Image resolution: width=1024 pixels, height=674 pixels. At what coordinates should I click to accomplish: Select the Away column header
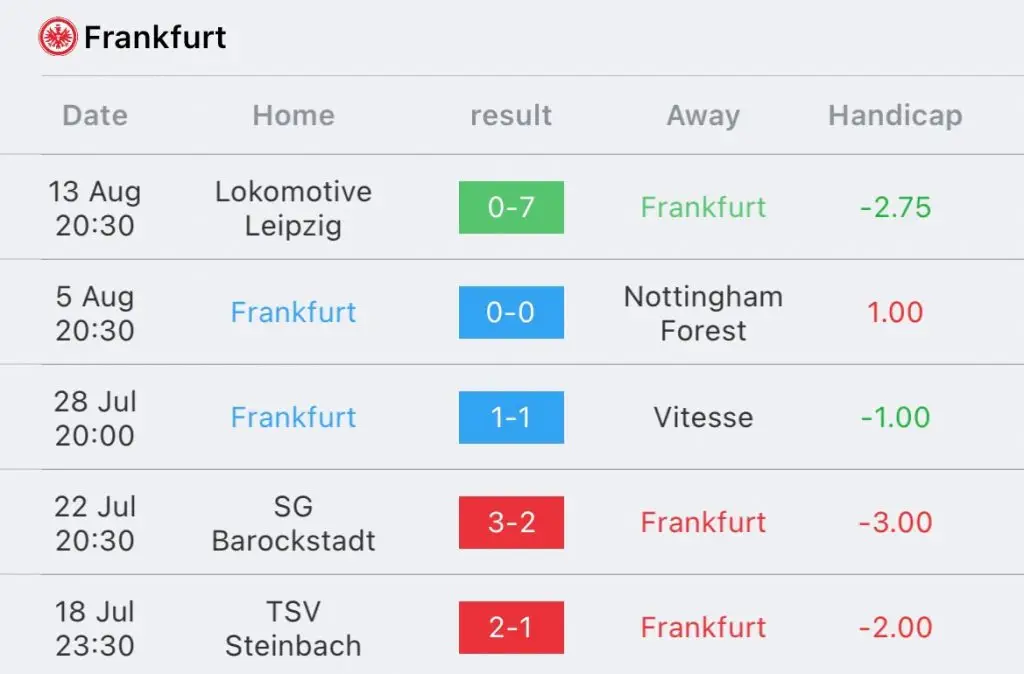703,116
